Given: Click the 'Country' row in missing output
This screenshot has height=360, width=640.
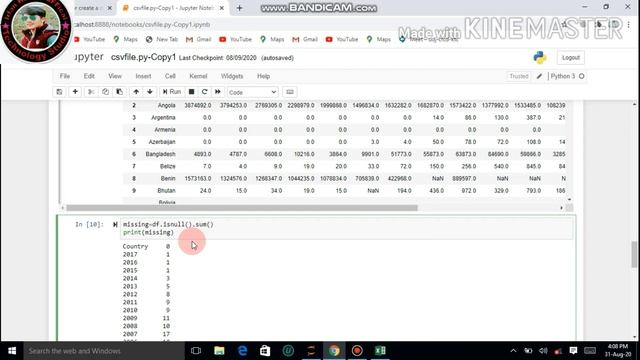Looking at the screenshot, I should coord(146,247).
